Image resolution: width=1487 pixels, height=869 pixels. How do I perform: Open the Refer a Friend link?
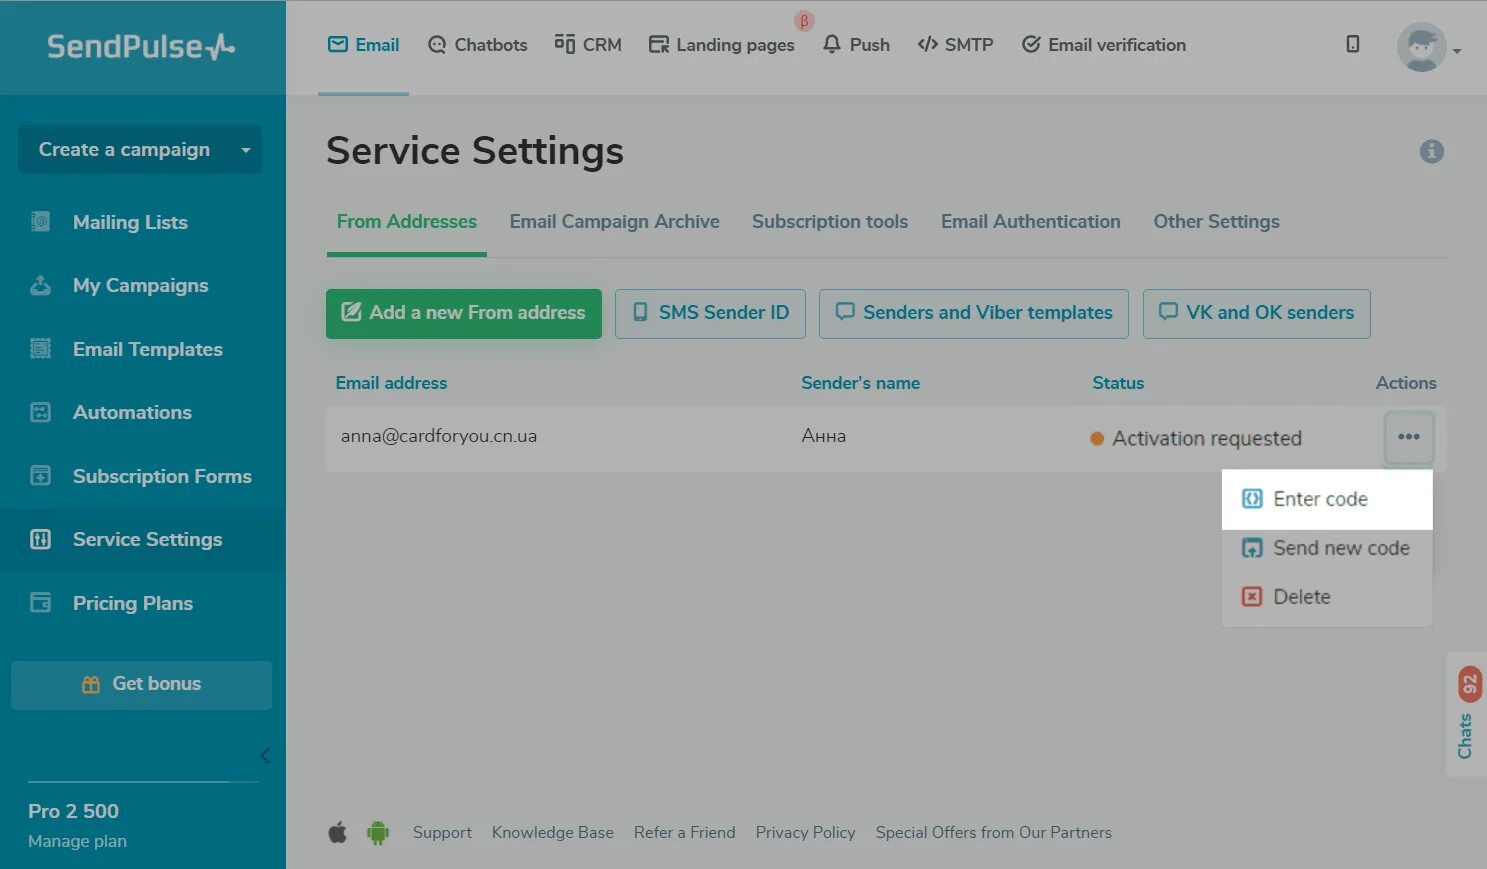pos(684,833)
